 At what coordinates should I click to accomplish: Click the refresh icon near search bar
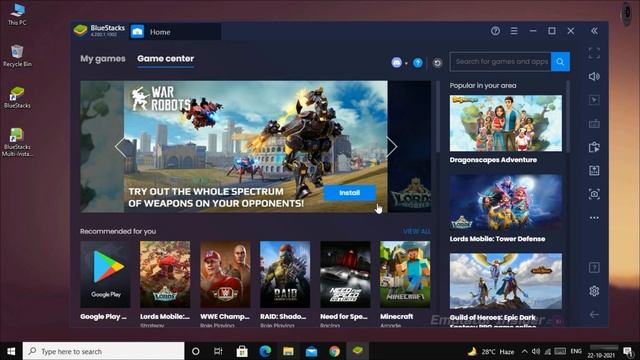click(437, 63)
